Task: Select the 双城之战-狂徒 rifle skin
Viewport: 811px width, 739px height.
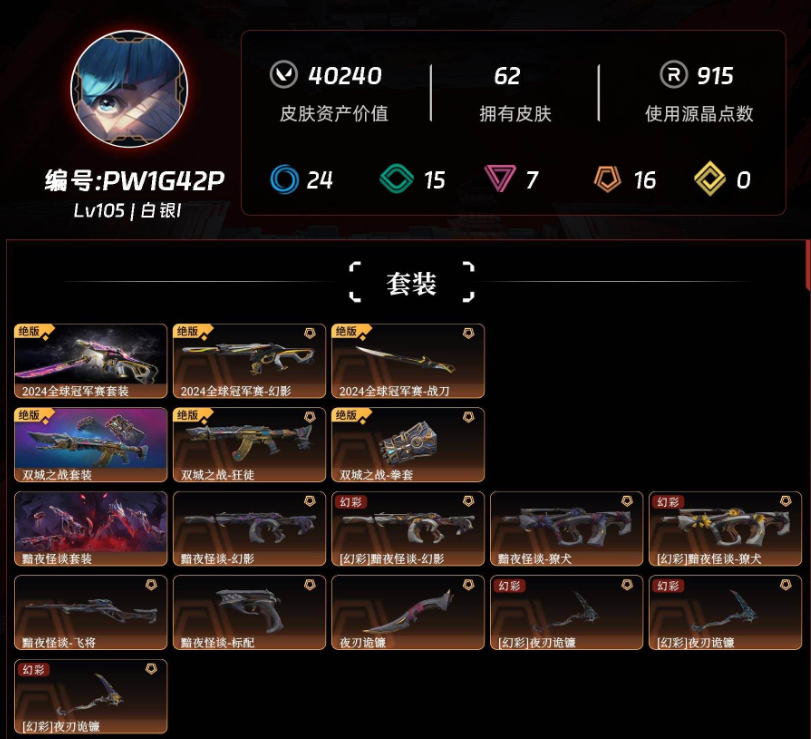Action: pos(249,445)
